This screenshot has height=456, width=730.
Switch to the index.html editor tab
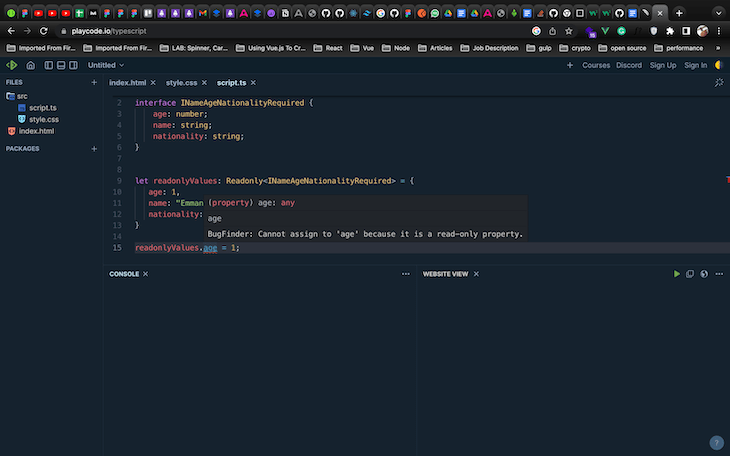[128, 83]
